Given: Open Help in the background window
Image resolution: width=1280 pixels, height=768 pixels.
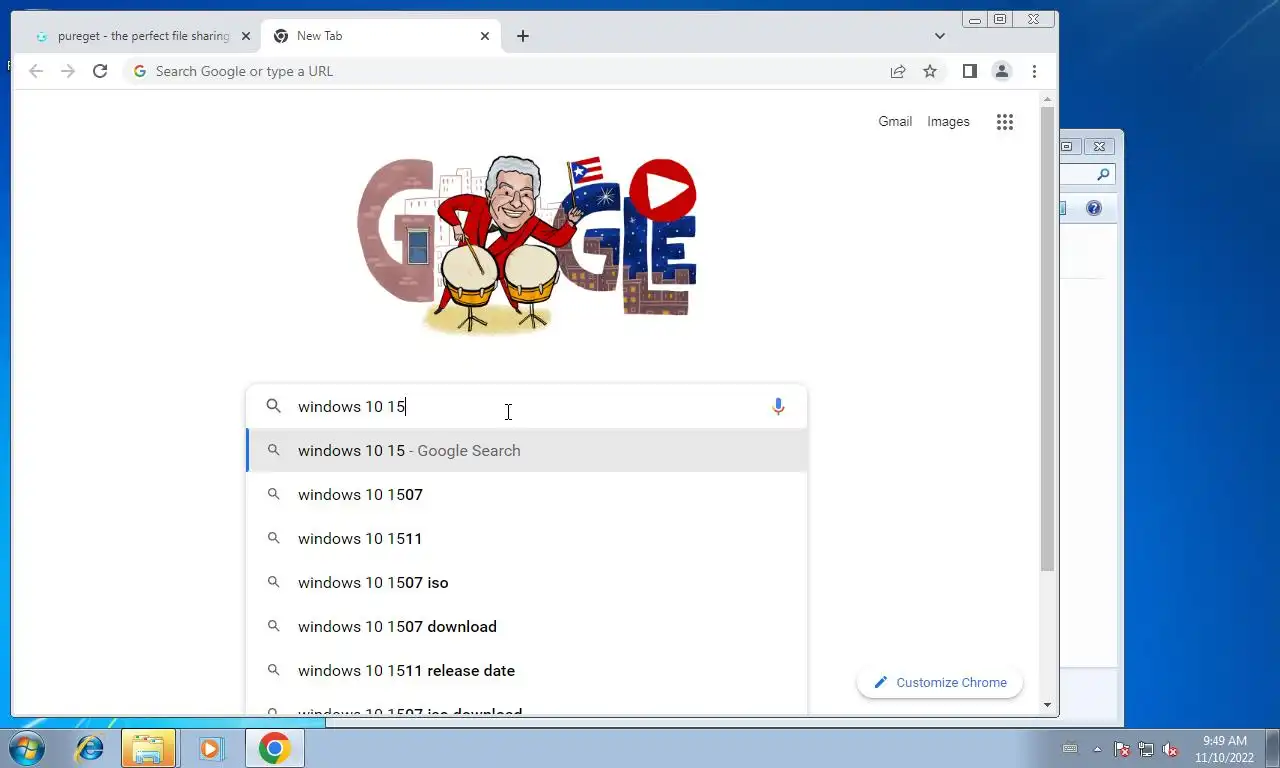Looking at the screenshot, I should tap(1094, 208).
